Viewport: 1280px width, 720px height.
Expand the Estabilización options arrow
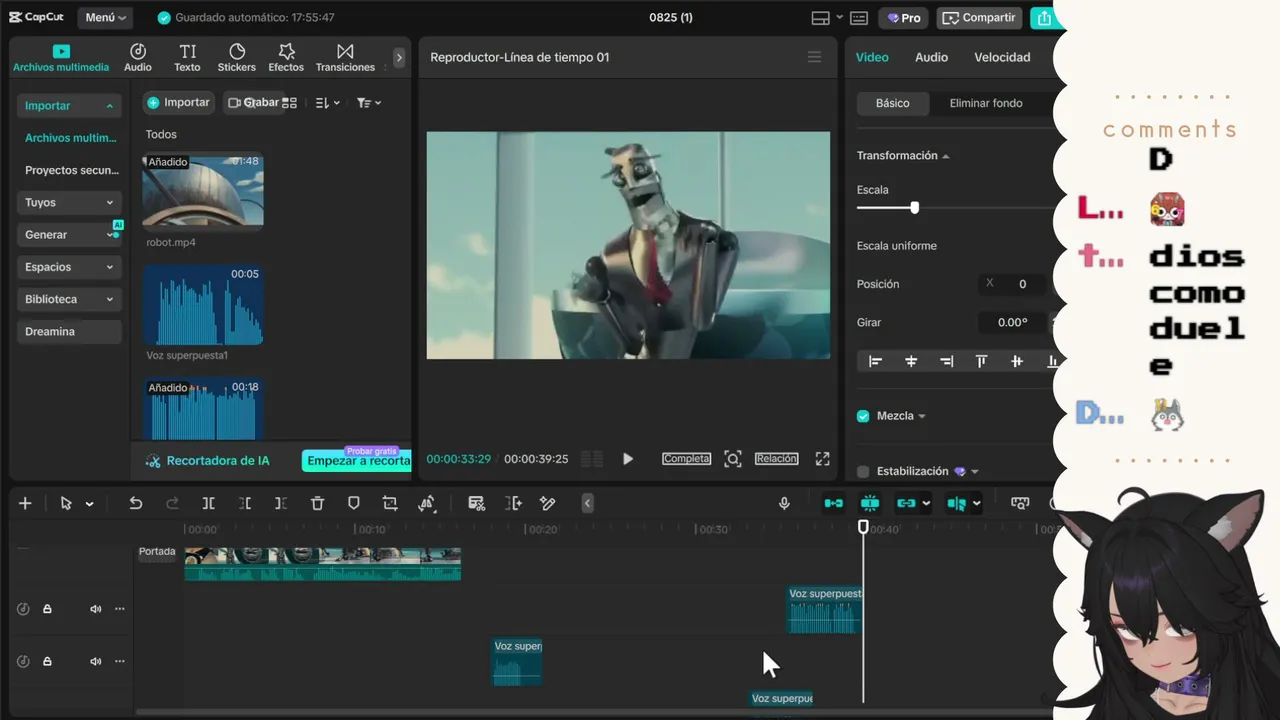[x=975, y=472]
